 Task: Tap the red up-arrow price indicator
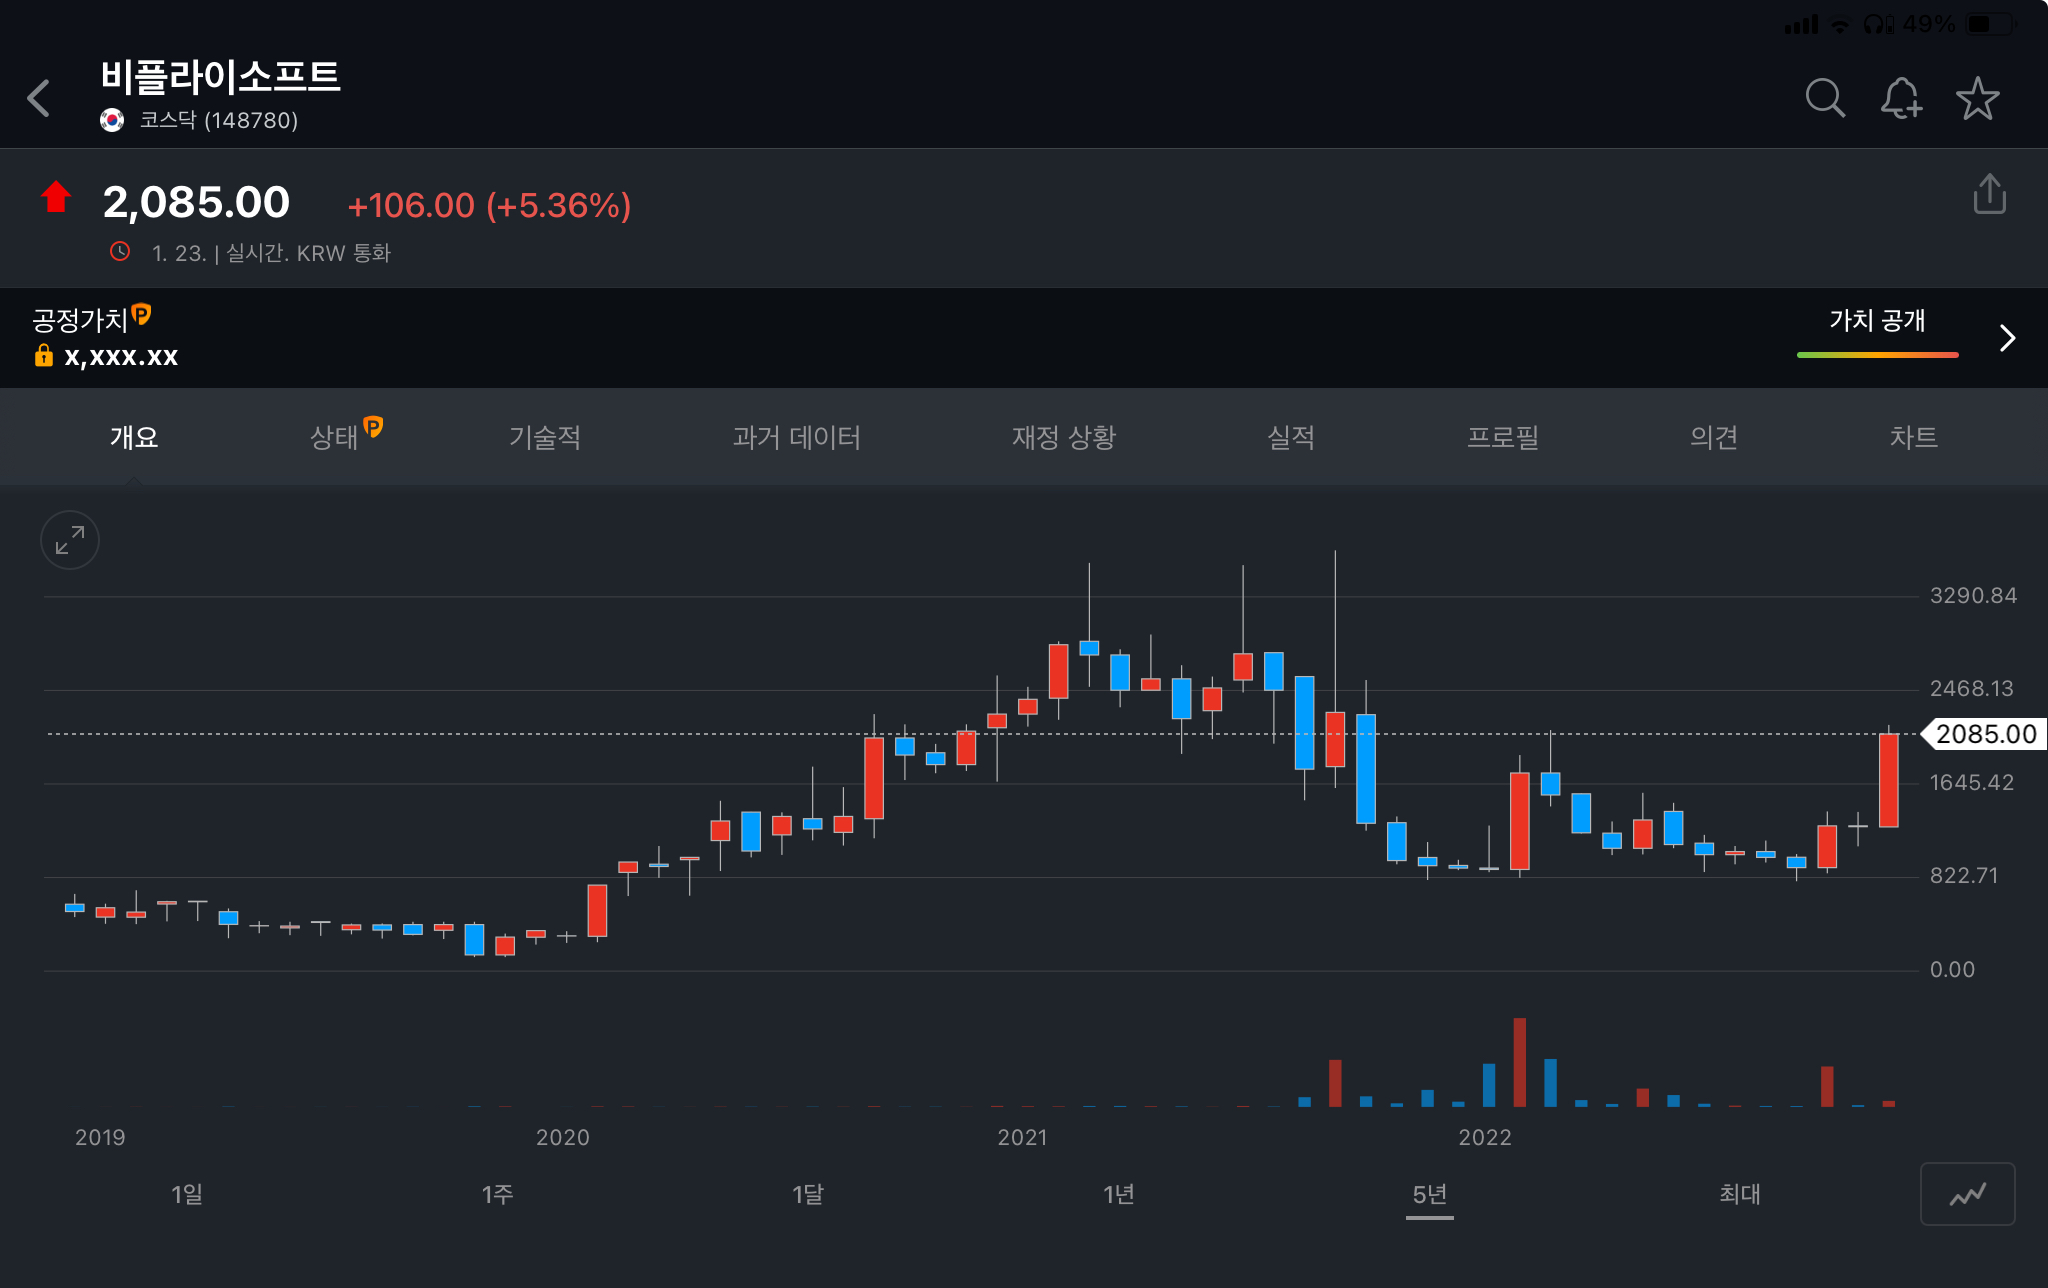point(56,197)
